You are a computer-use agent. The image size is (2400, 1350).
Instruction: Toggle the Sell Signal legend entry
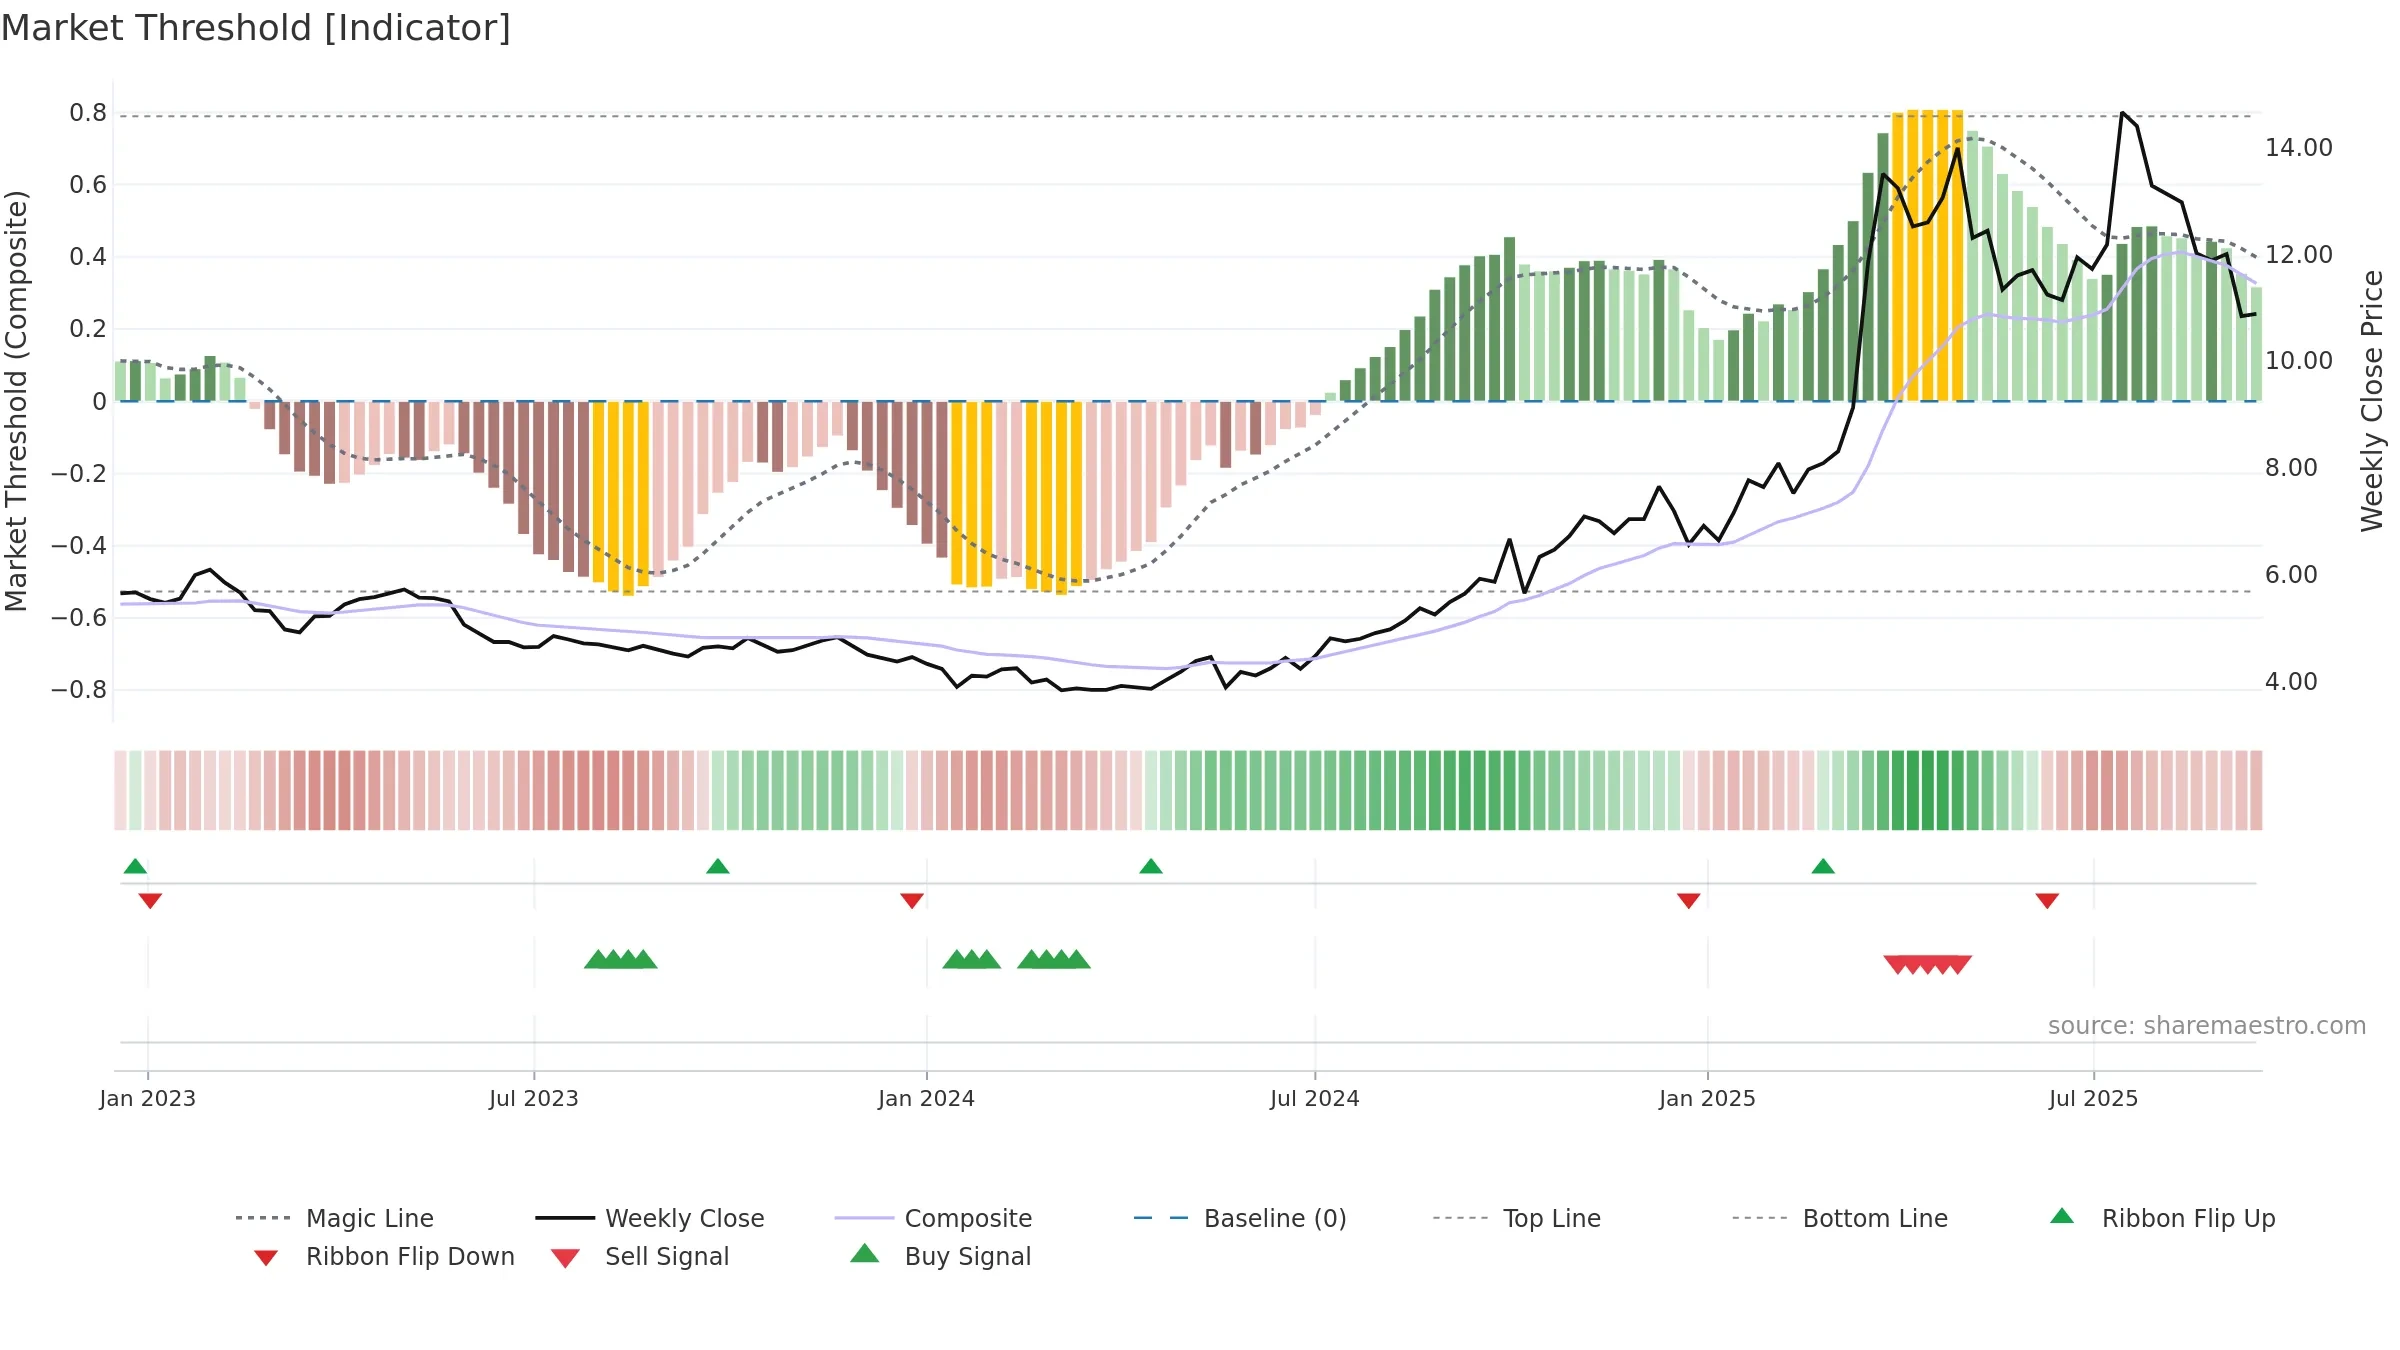coord(640,1256)
